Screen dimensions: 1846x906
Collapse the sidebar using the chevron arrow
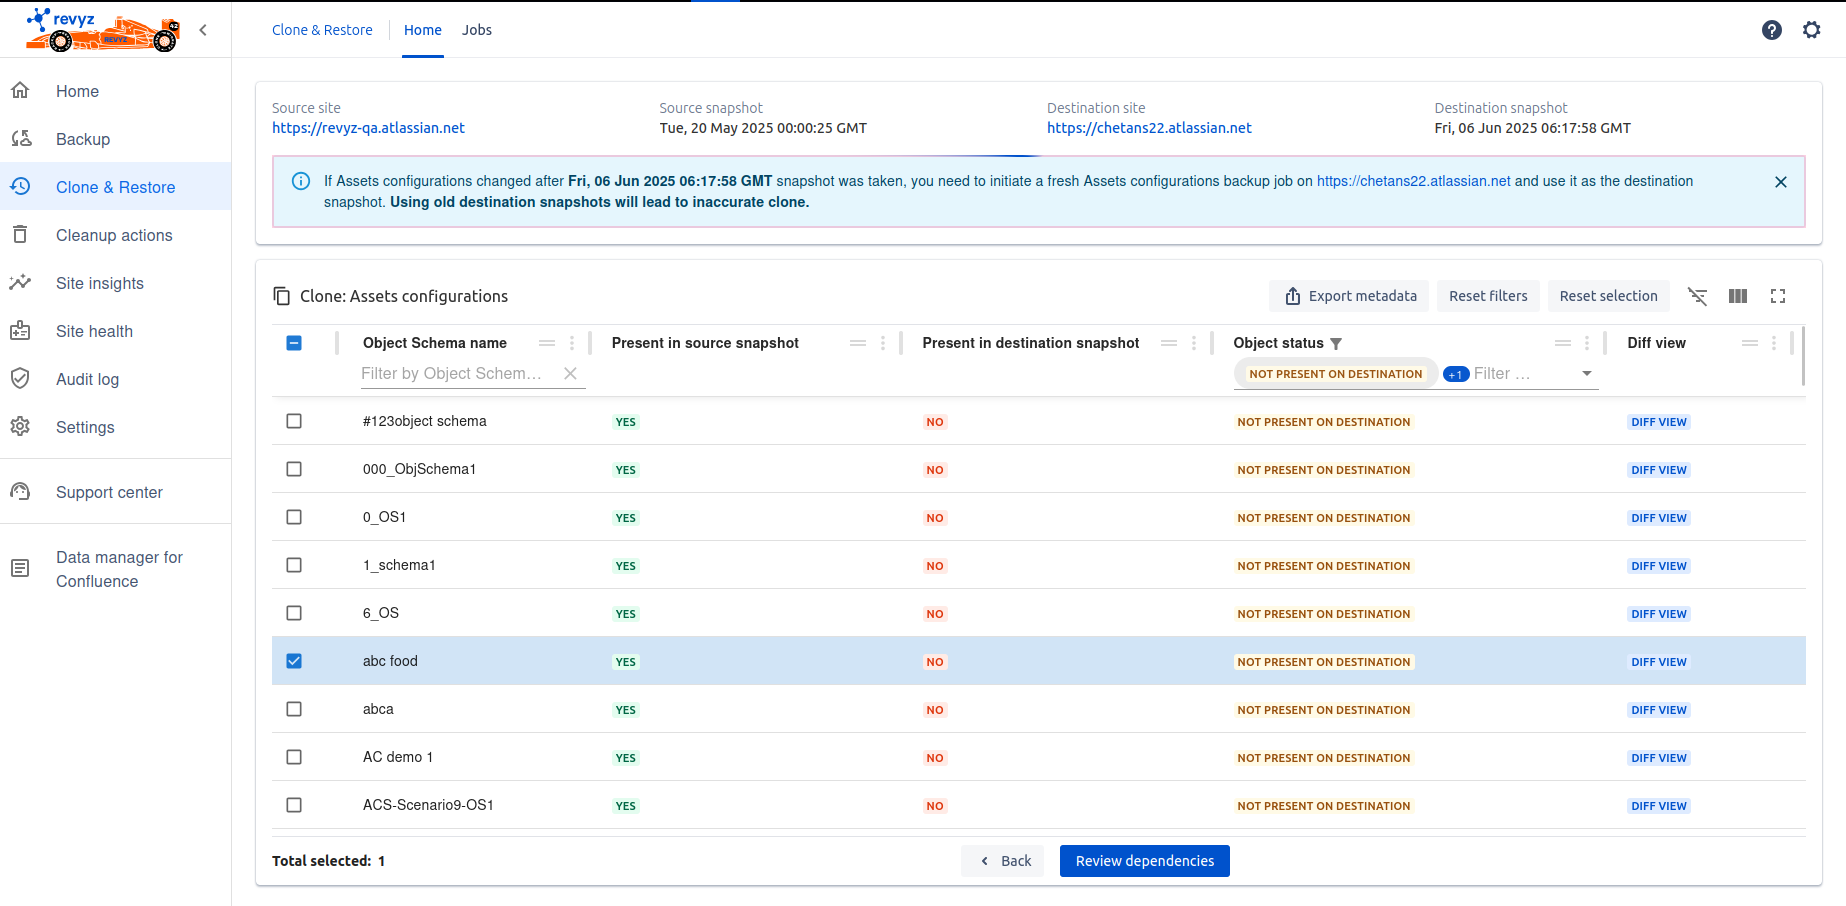[x=203, y=30]
